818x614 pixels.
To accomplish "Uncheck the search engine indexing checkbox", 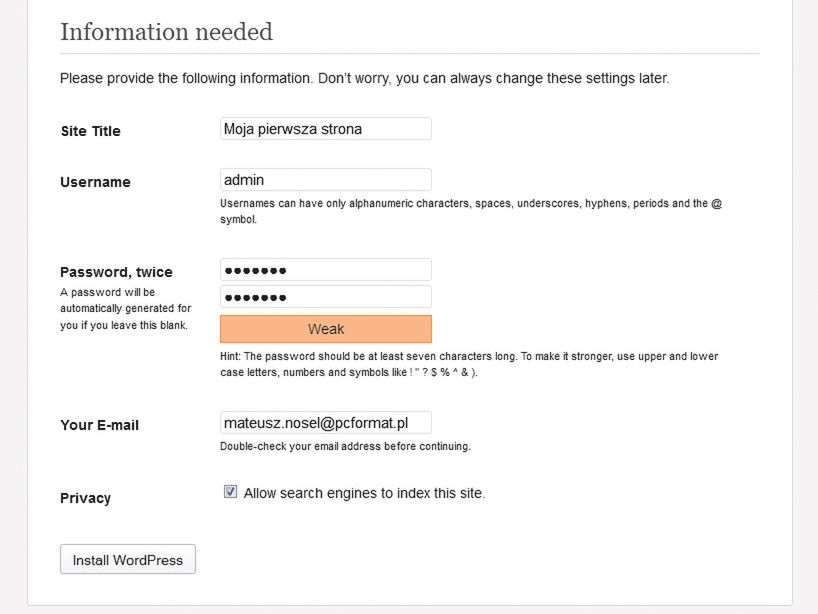I will click(231, 492).
